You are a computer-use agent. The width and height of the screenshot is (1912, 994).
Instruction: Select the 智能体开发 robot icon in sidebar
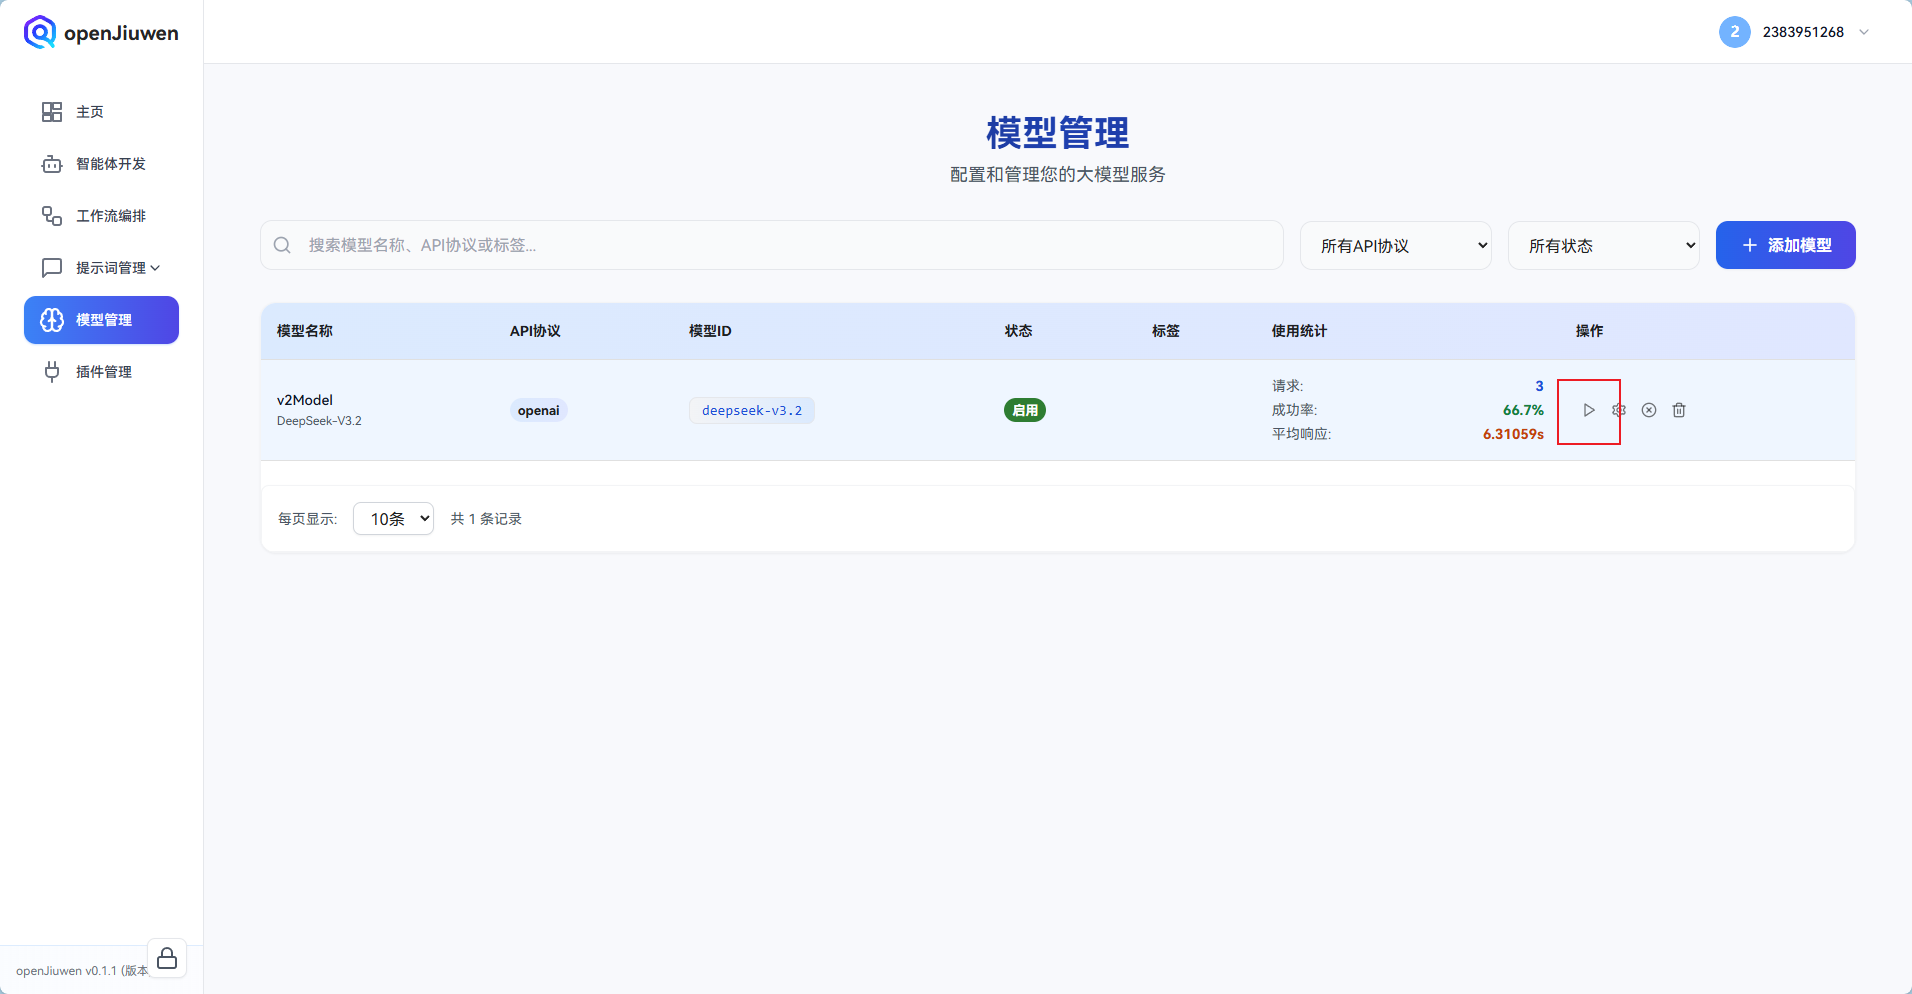51,164
